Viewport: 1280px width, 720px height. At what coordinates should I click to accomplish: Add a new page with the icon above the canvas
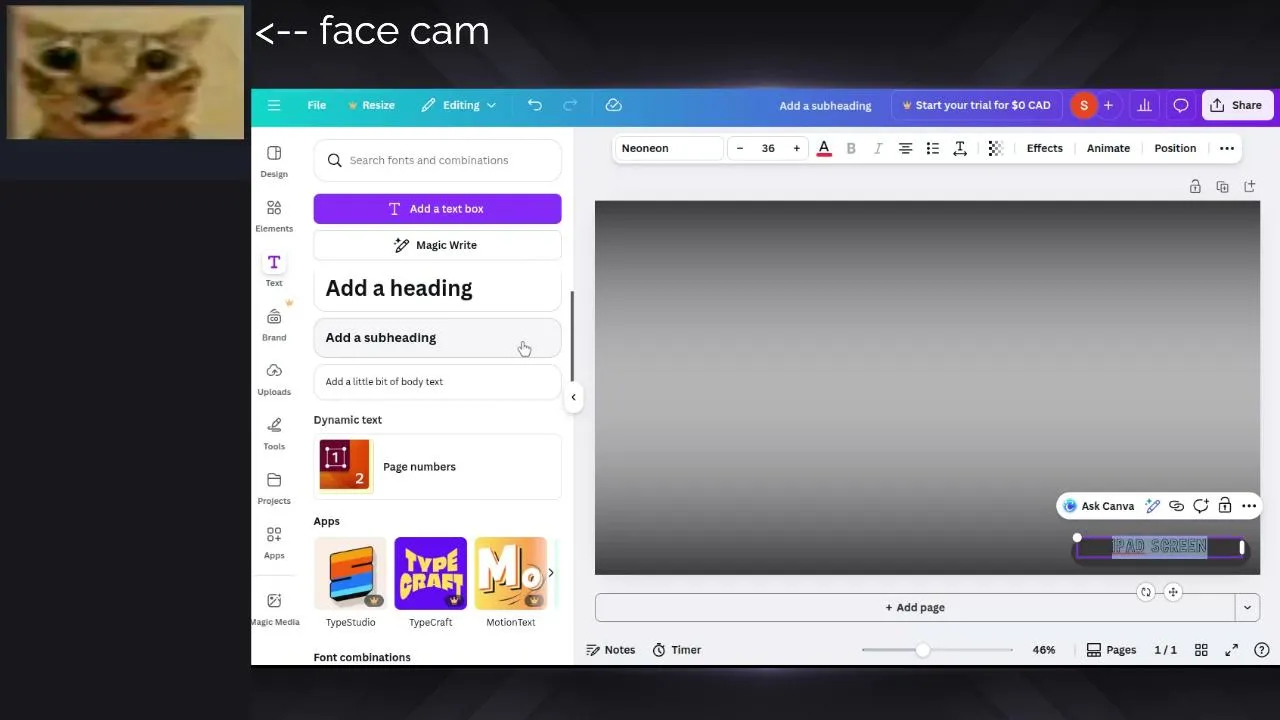1249,186
